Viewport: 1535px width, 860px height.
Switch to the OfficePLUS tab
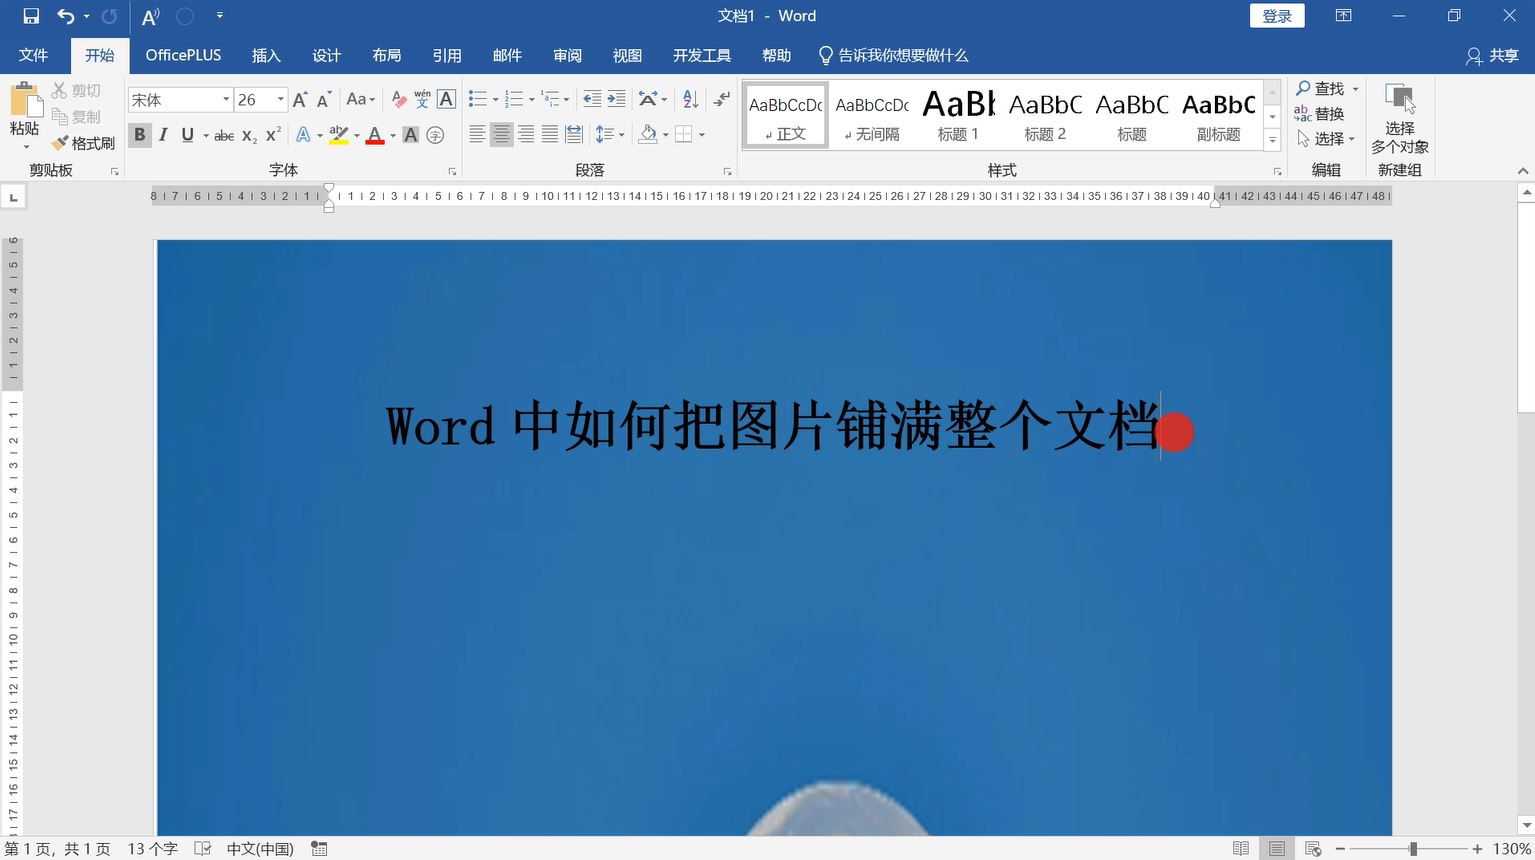184,56
